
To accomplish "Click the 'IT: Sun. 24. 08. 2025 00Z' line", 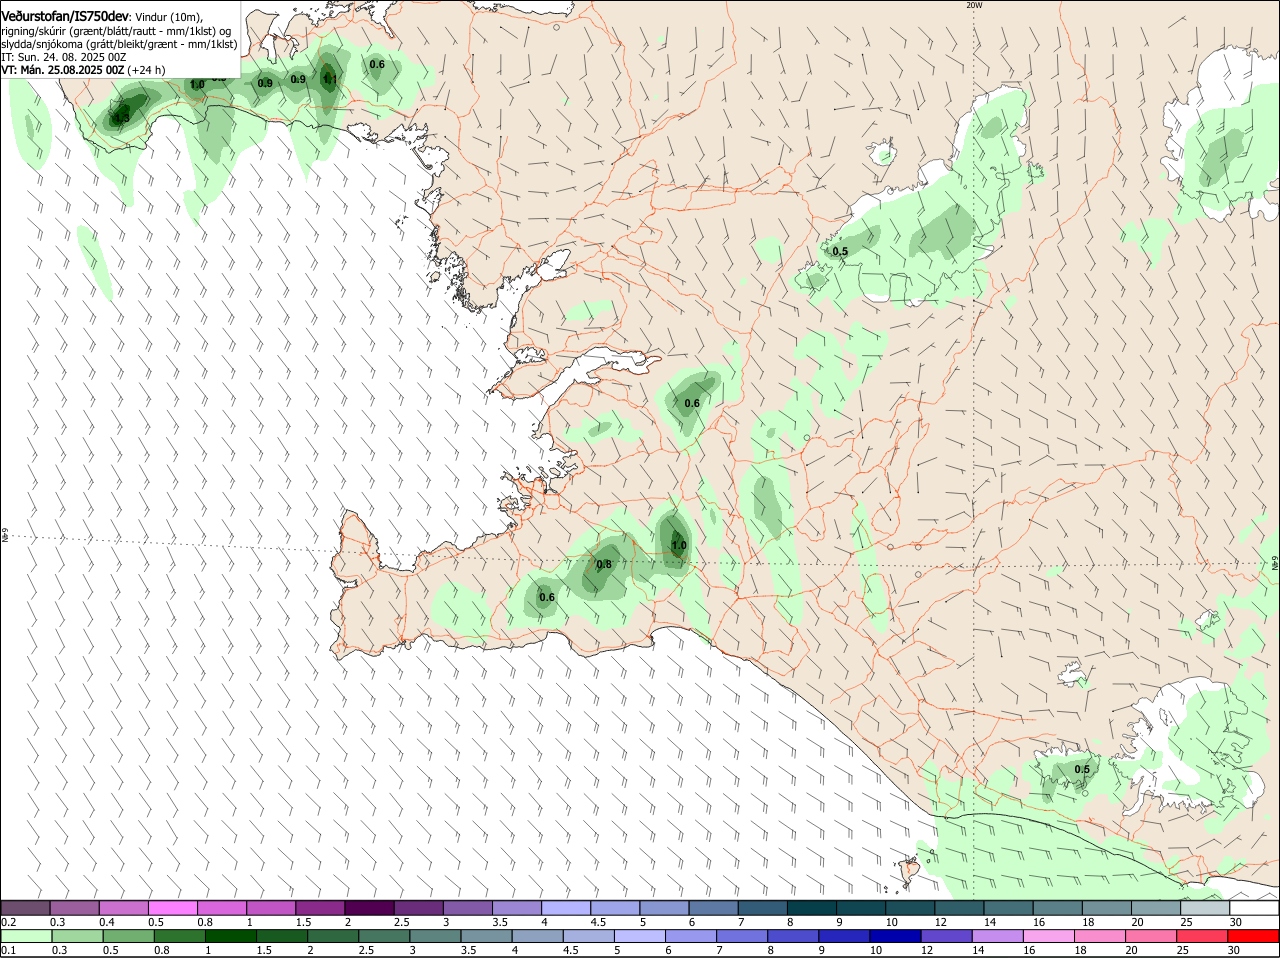I will 63,57.
